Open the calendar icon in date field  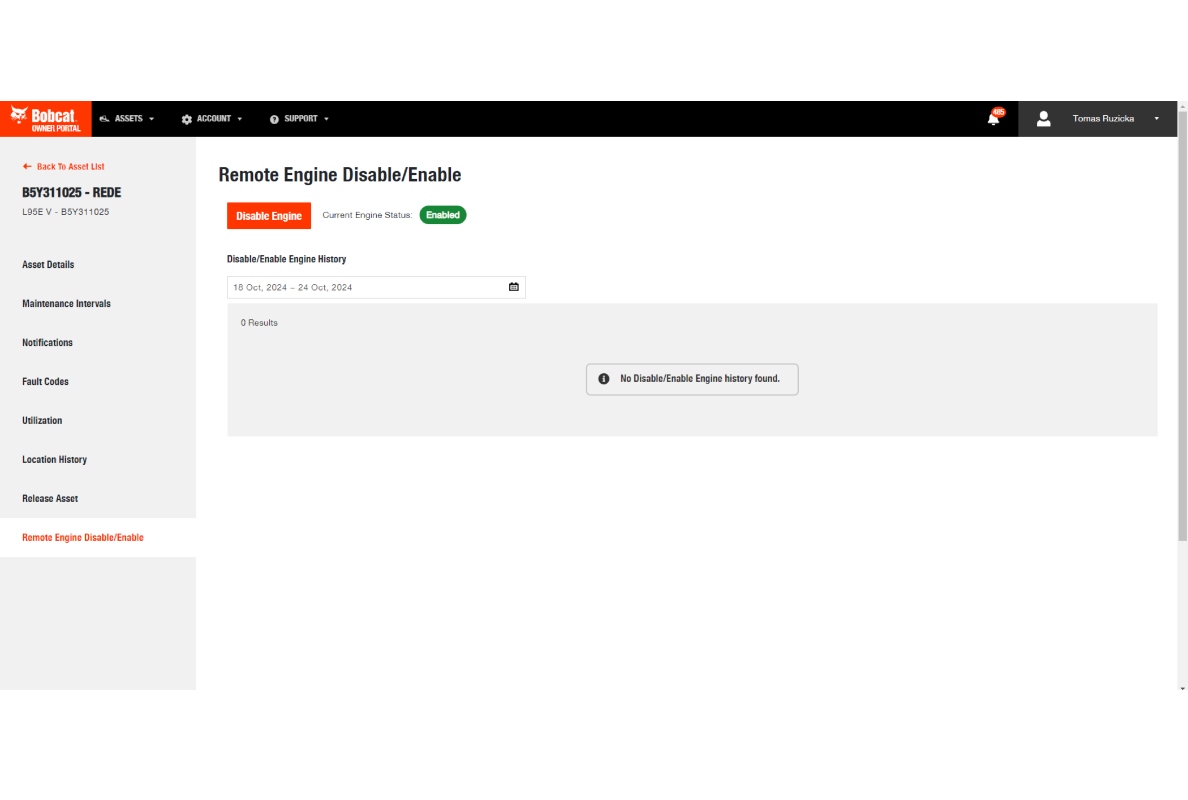point(514,287)
